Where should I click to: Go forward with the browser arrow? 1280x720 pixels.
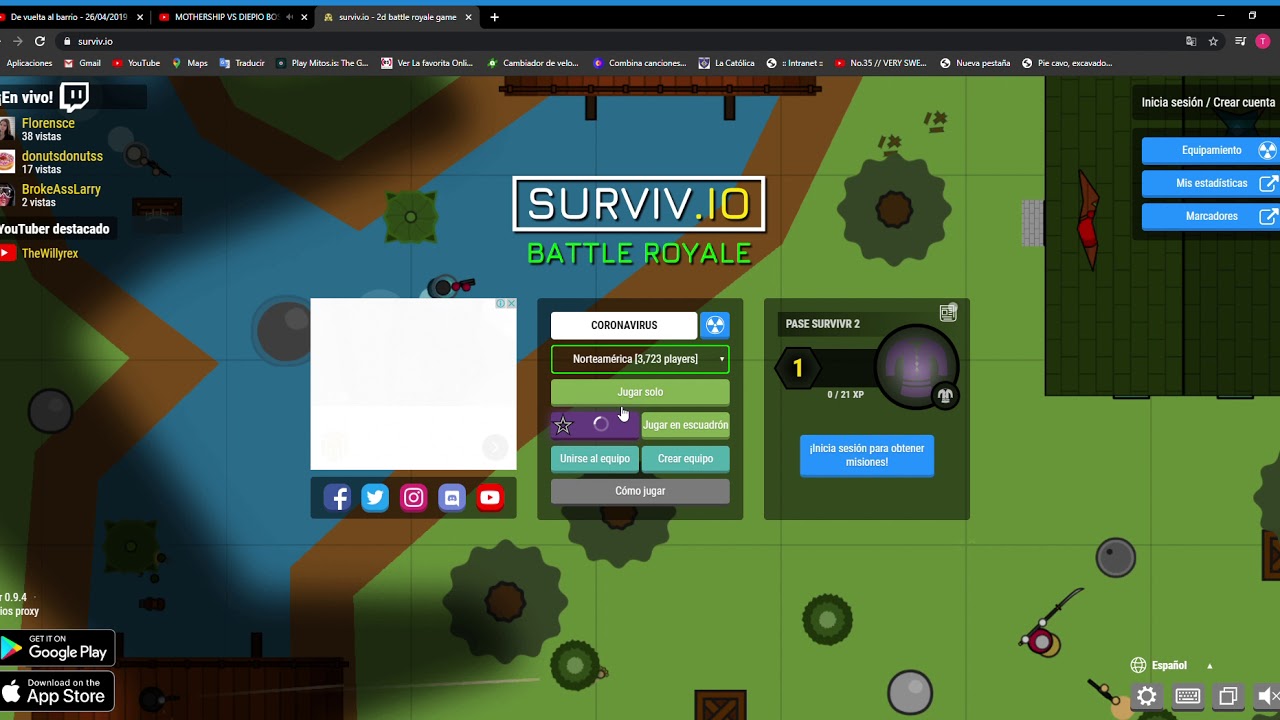point(17,41)
